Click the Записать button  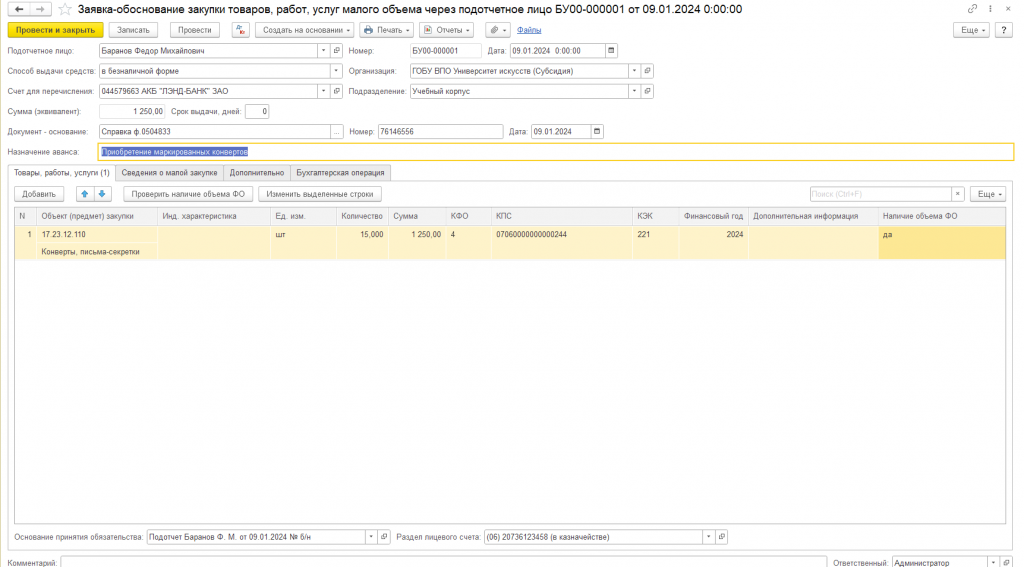click(x=133, y=30)
